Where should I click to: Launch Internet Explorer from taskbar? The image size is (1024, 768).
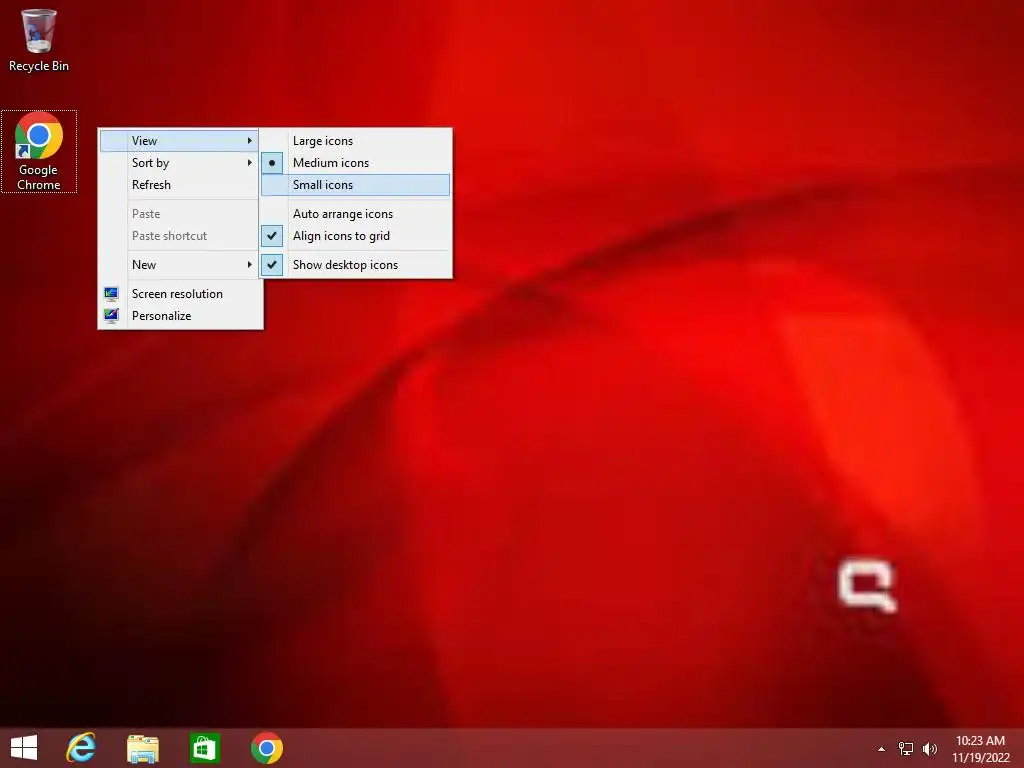pyautogui.click(x=81, y=748)
